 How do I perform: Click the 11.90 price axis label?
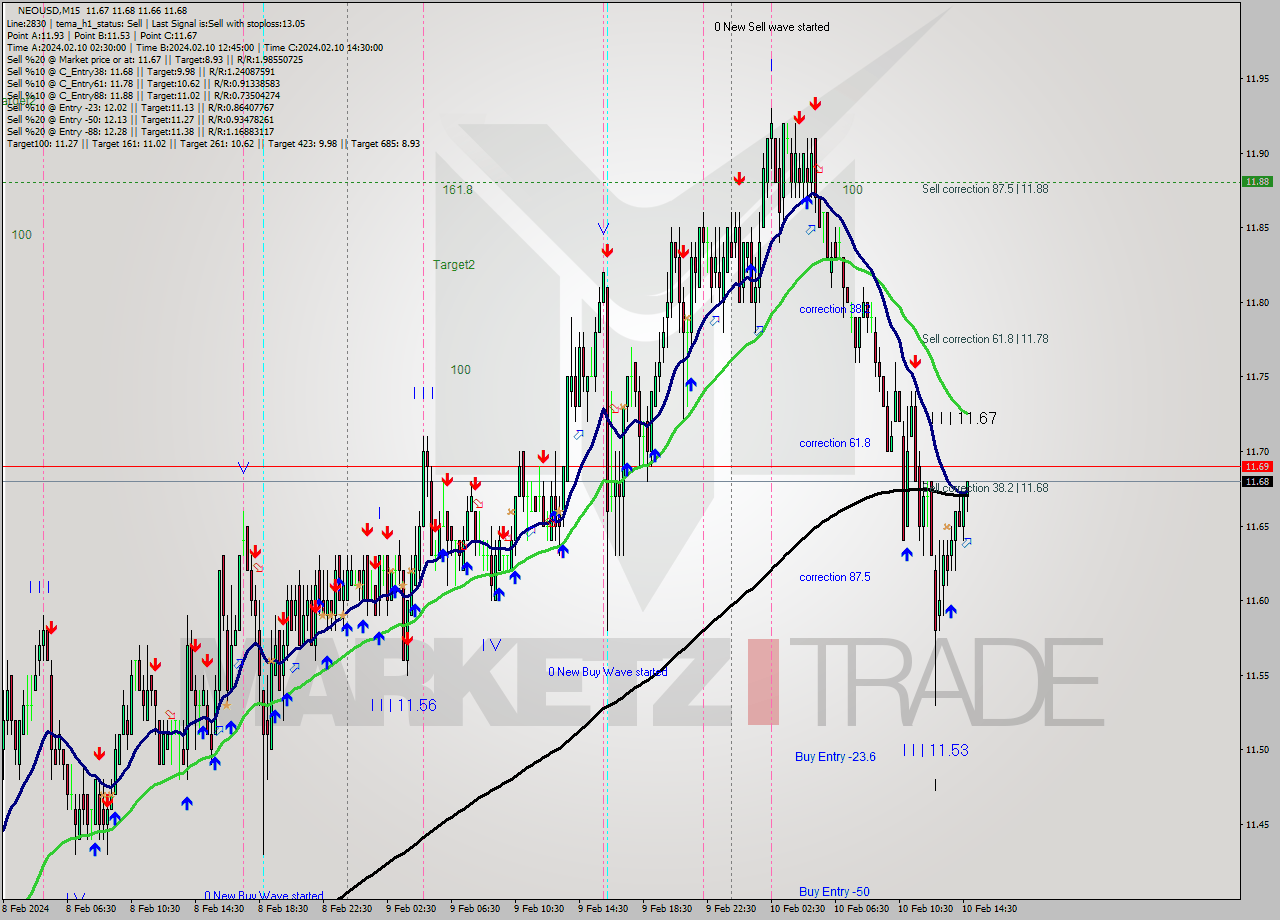pyautogui.click(x=1258, y=154)
